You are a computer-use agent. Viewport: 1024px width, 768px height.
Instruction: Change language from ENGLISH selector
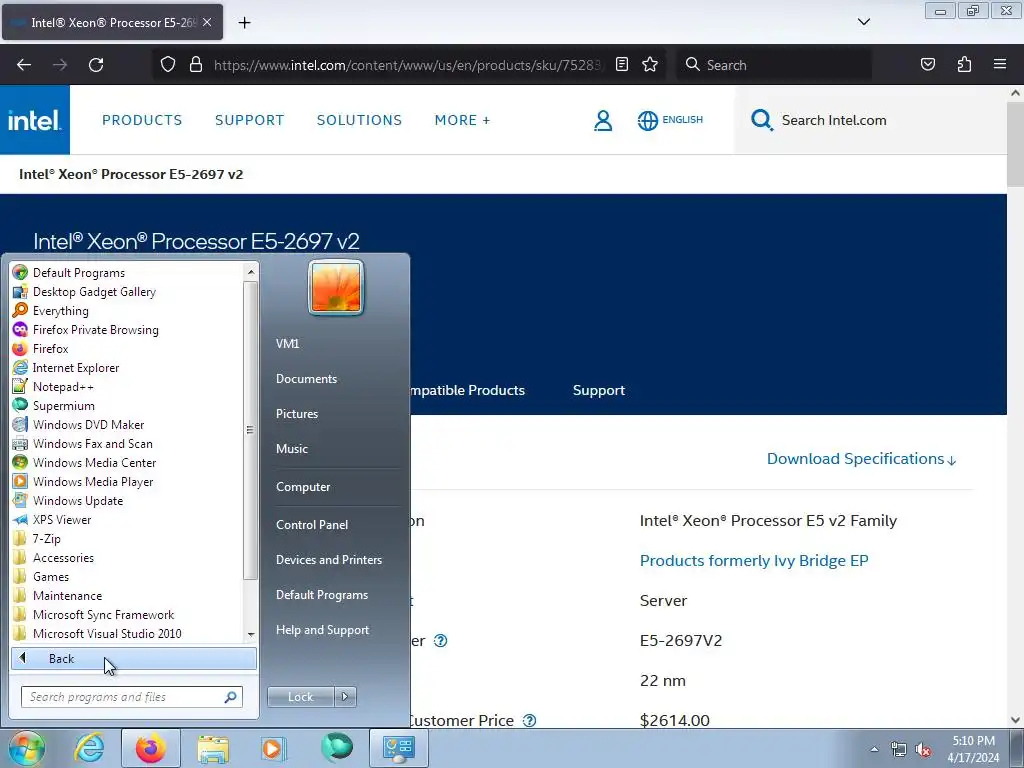(670, 120)
